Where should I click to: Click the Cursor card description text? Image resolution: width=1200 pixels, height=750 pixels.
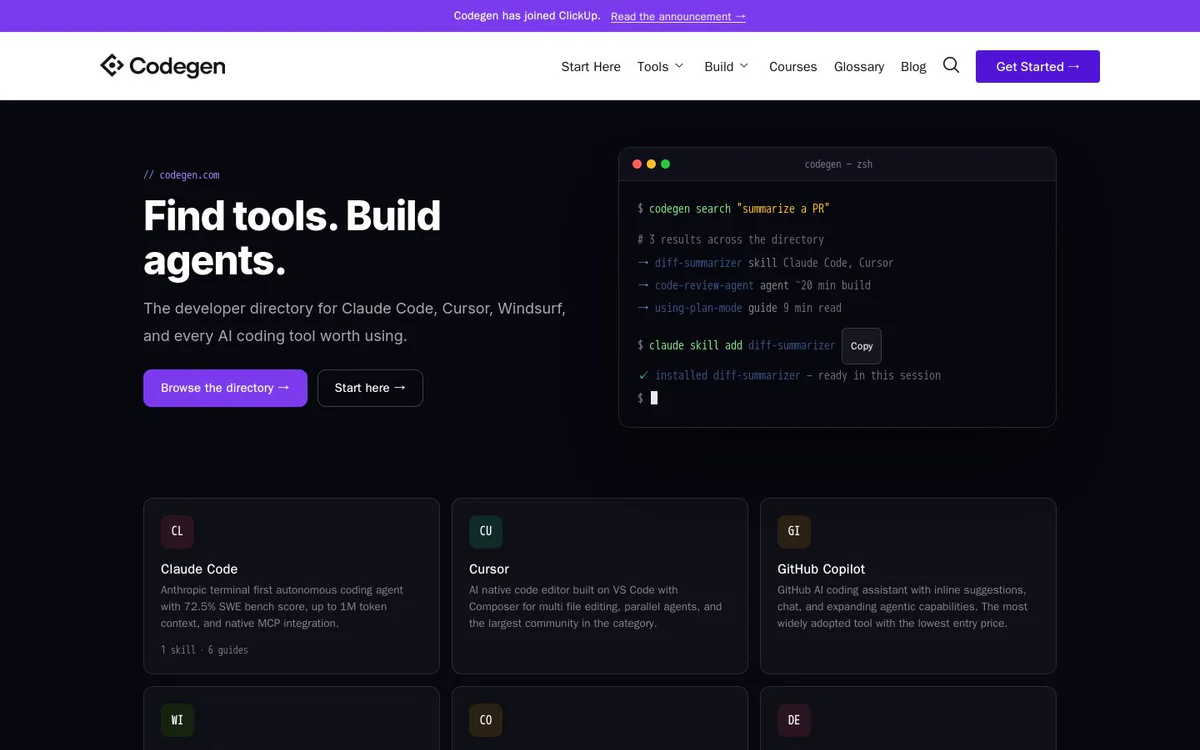597,607
